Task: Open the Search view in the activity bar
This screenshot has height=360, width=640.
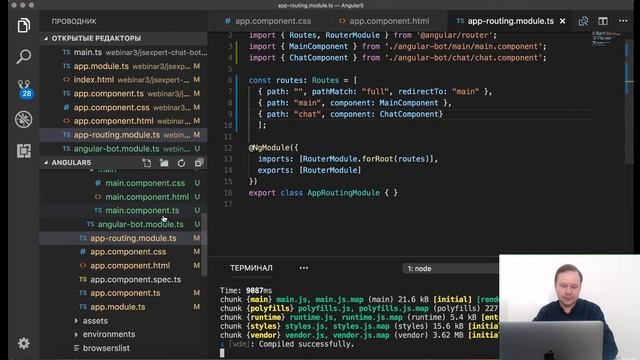Action: 24,56
